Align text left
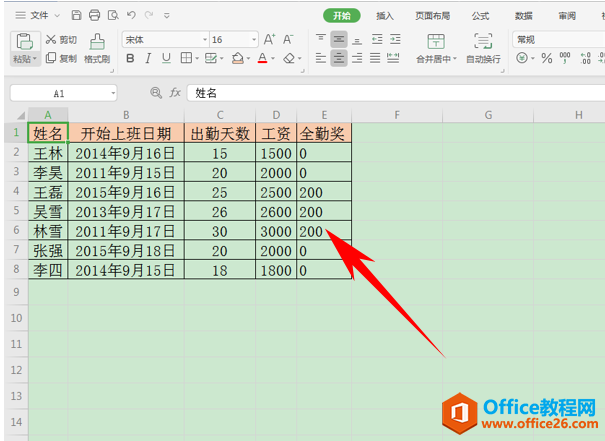 coord(320,58)
